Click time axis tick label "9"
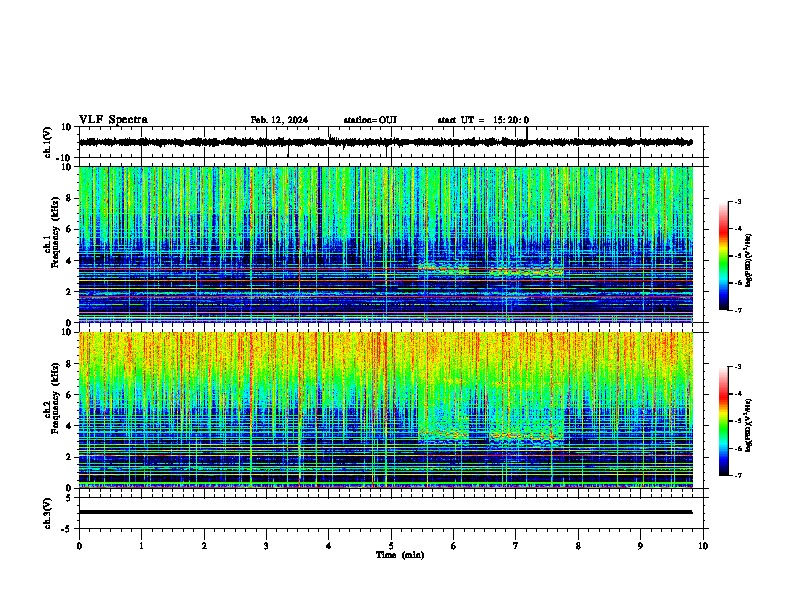The image size is (792, 612). tap(640, 546)
